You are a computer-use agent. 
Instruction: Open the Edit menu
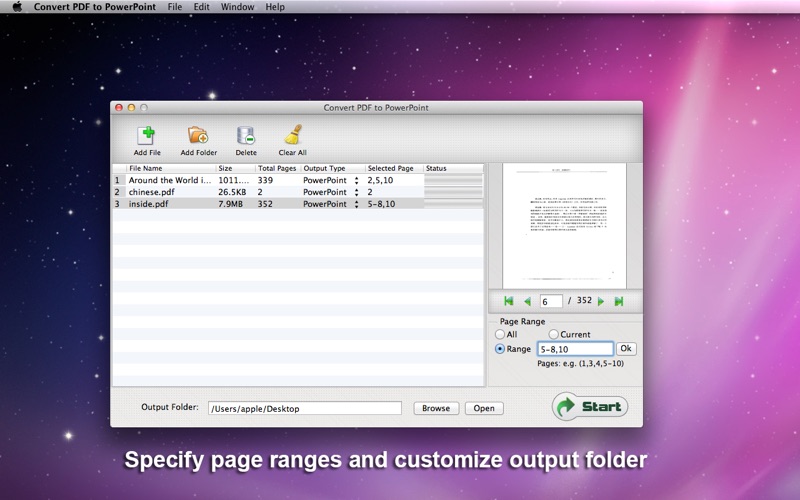(201, 7)
